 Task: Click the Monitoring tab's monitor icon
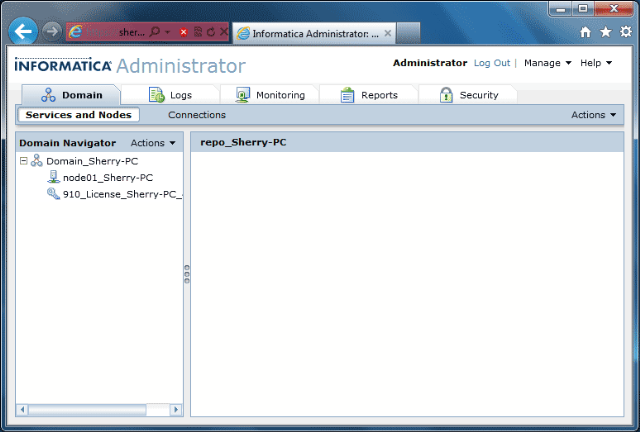click(x=242, y=95)
